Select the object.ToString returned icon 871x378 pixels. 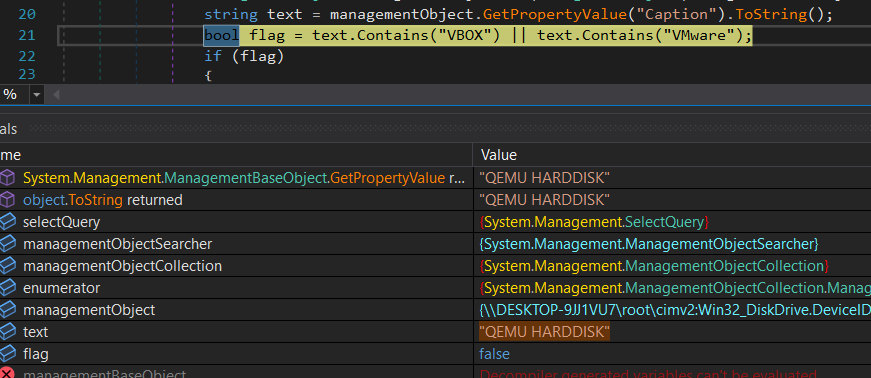(7, 200)
